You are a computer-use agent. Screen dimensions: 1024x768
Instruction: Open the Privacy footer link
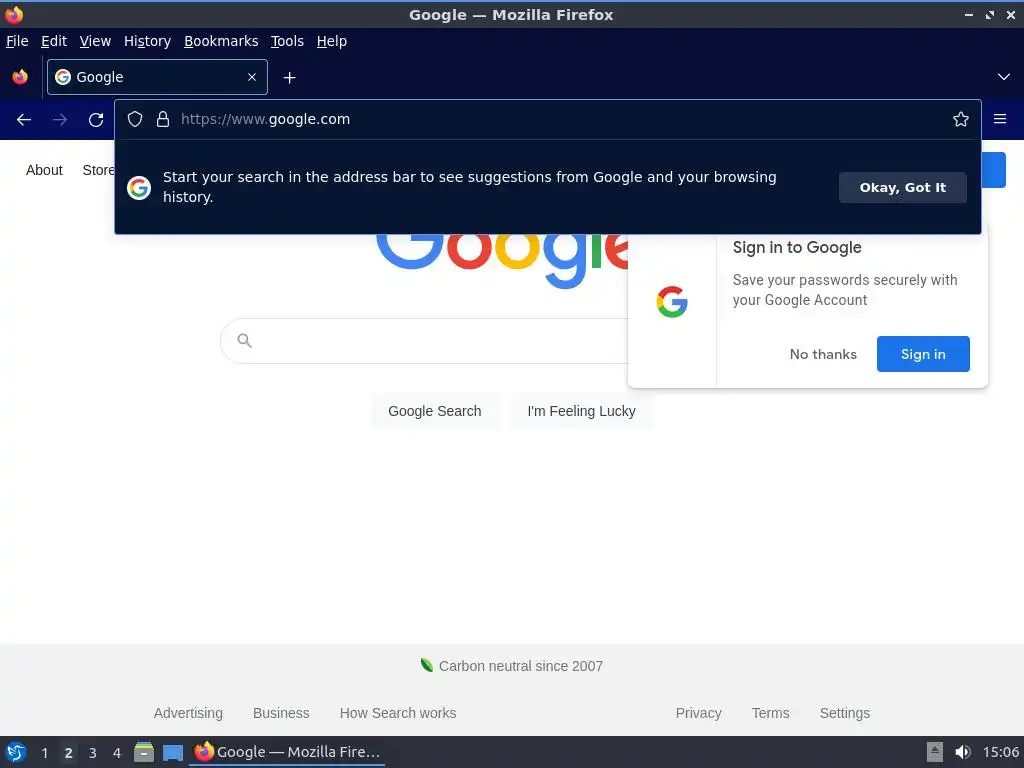click(698, 713)
